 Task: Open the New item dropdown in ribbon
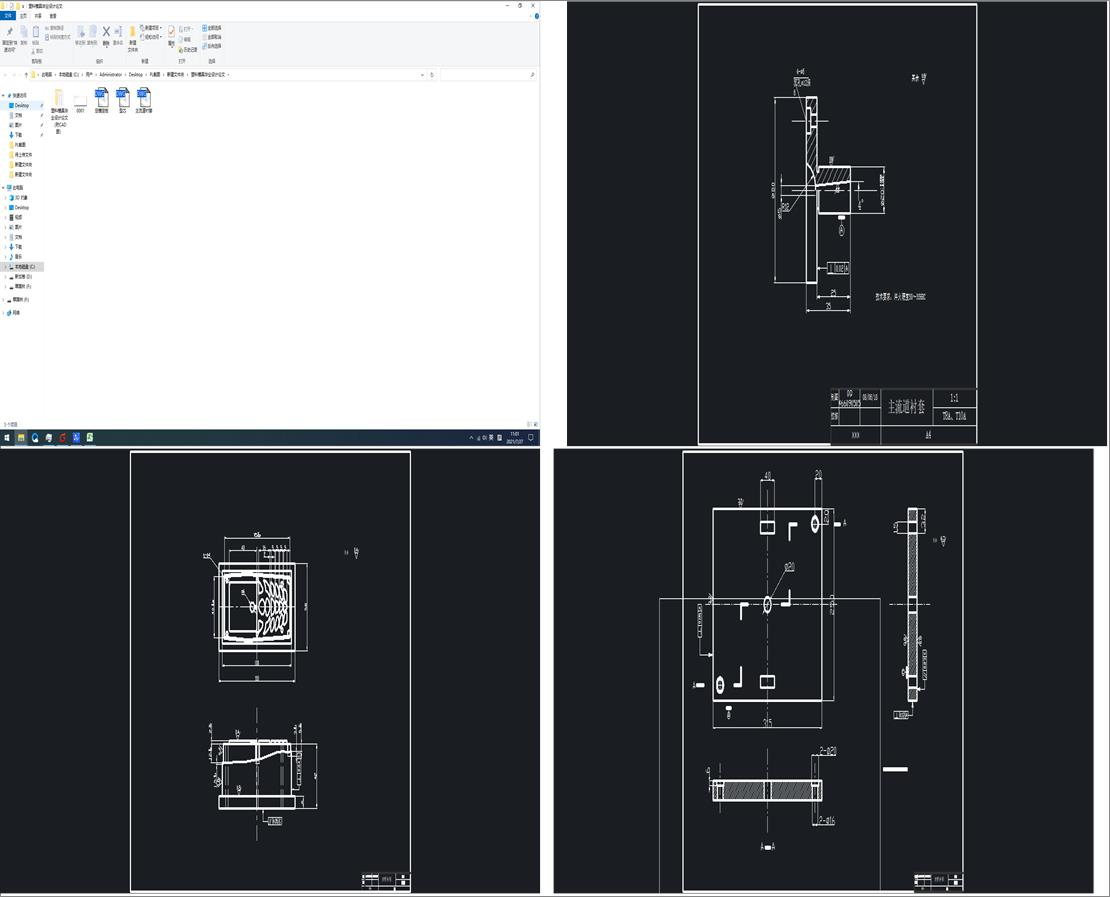point(151,28)
